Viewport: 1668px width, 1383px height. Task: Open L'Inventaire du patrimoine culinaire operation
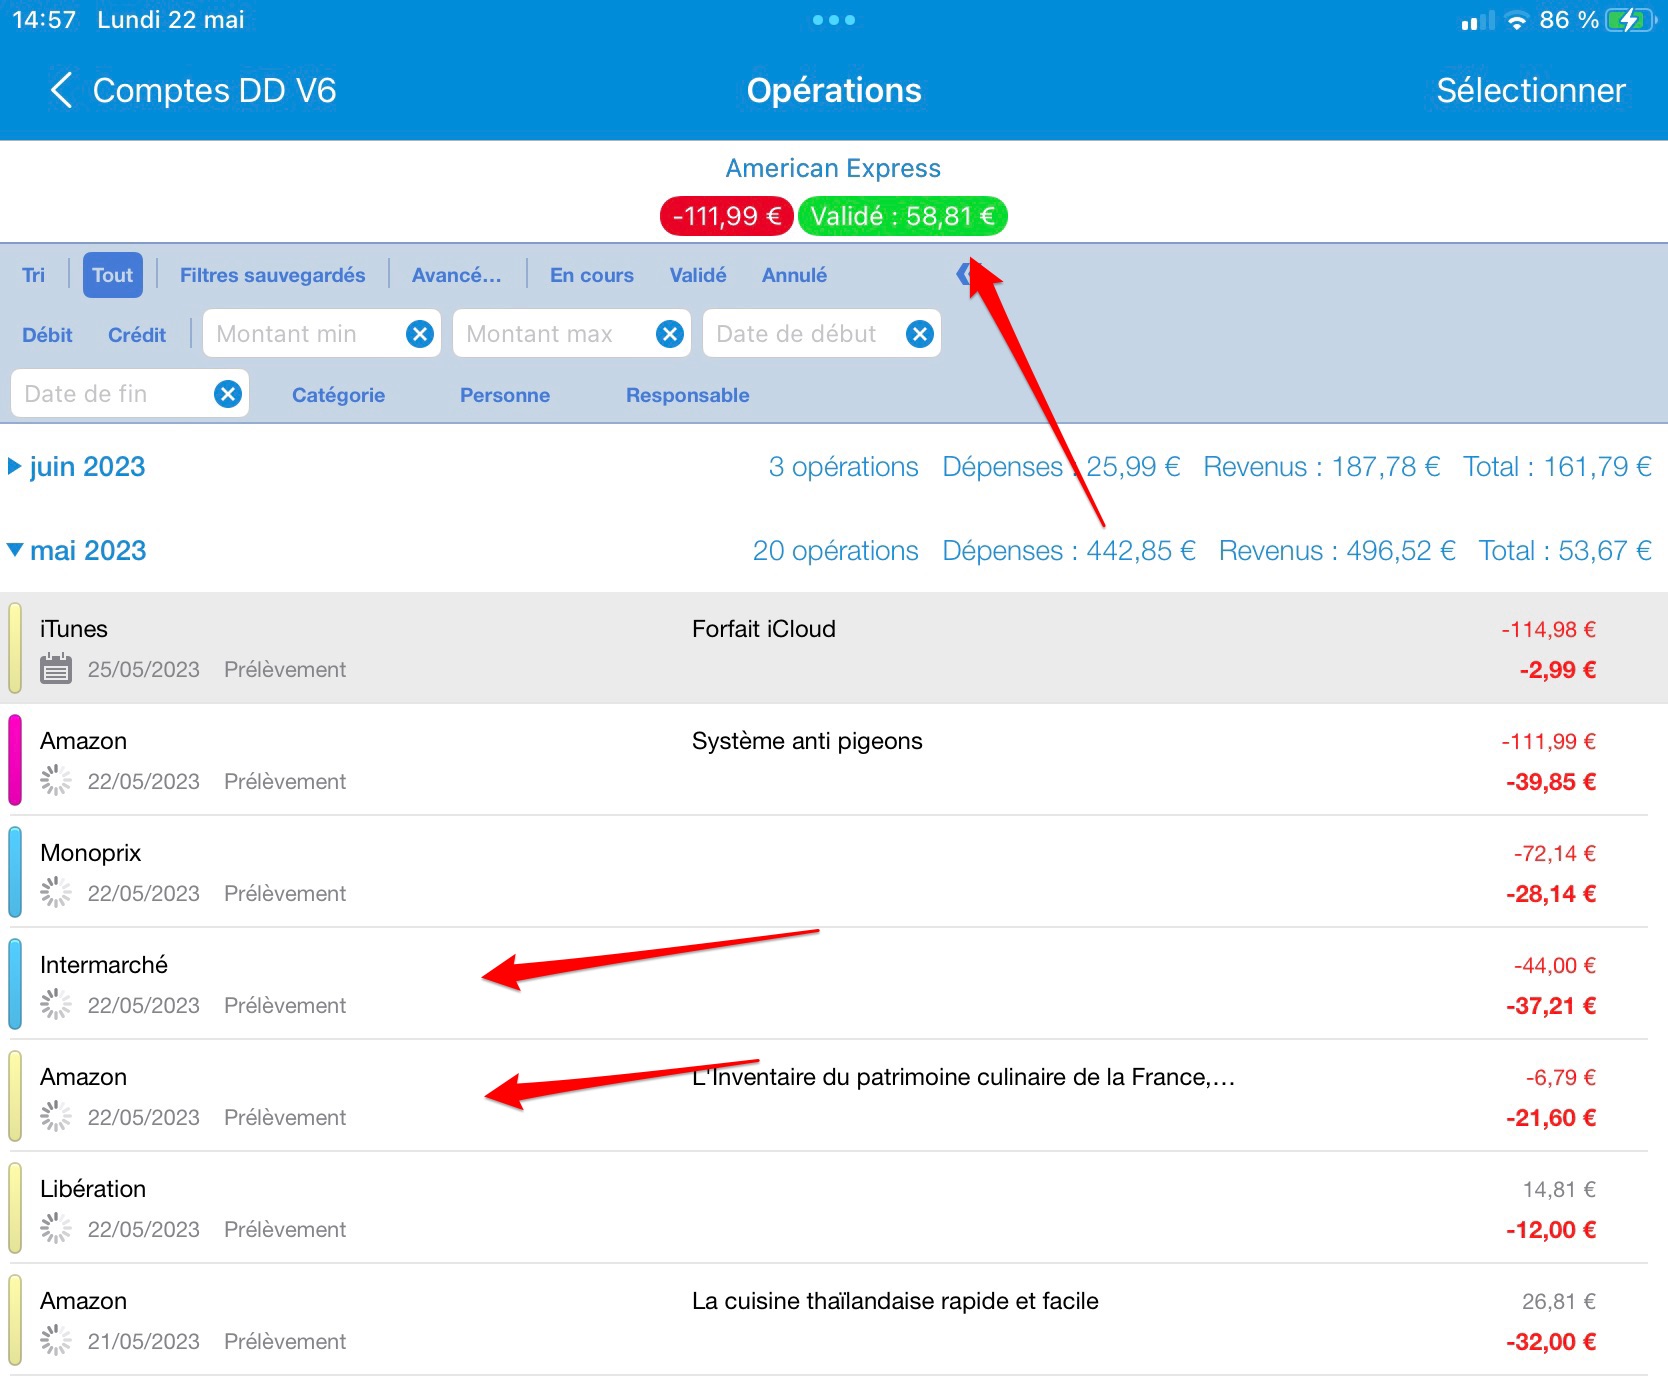(834, 1096)
